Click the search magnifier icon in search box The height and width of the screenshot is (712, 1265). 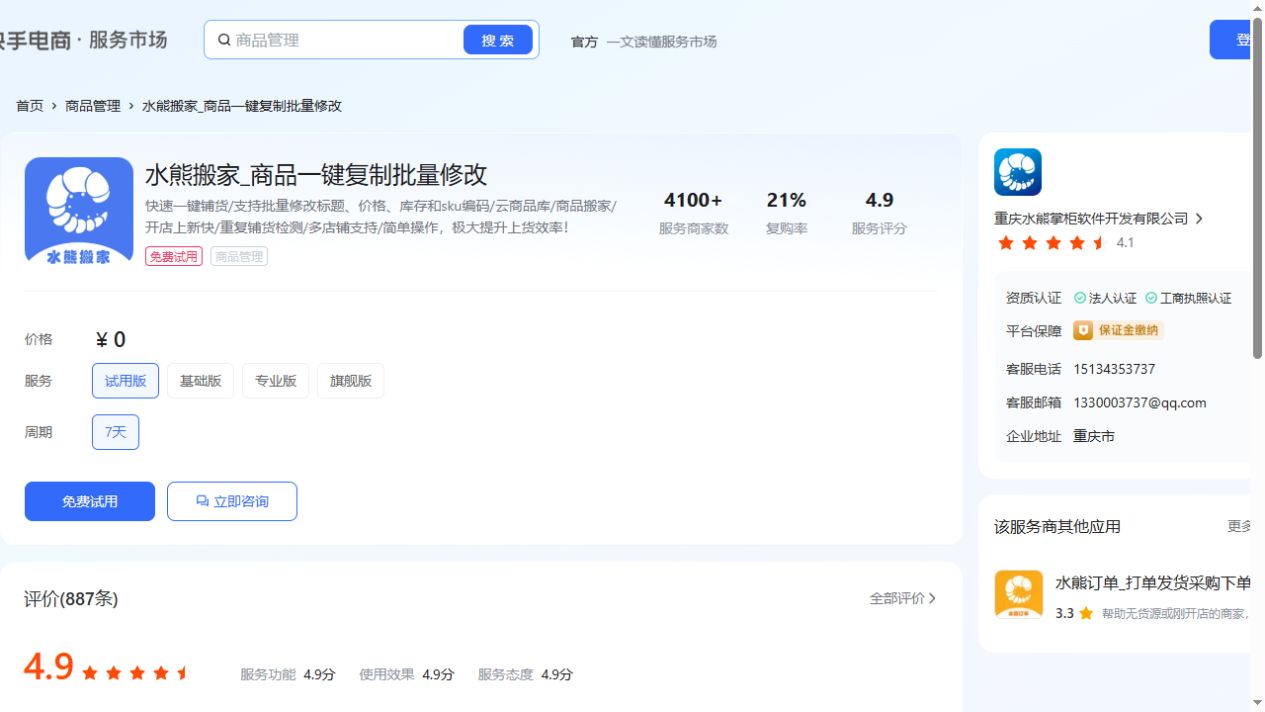pos(225,40)
